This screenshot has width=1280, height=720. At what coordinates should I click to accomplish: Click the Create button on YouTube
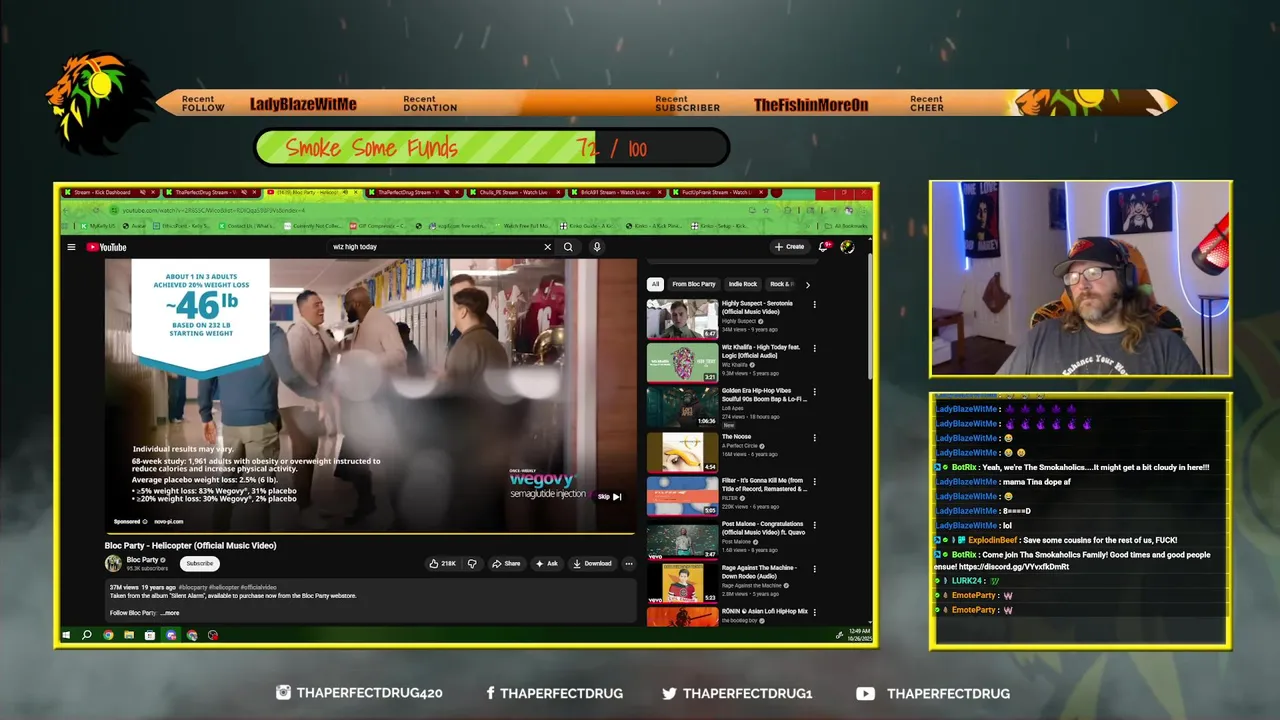coord(789,247)
